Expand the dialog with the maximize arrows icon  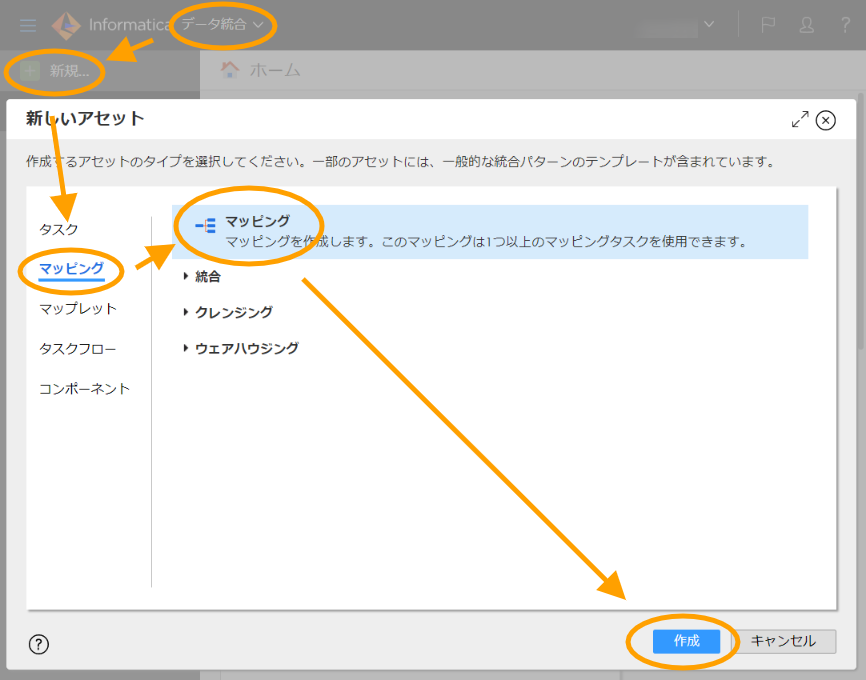pos(800,119)
